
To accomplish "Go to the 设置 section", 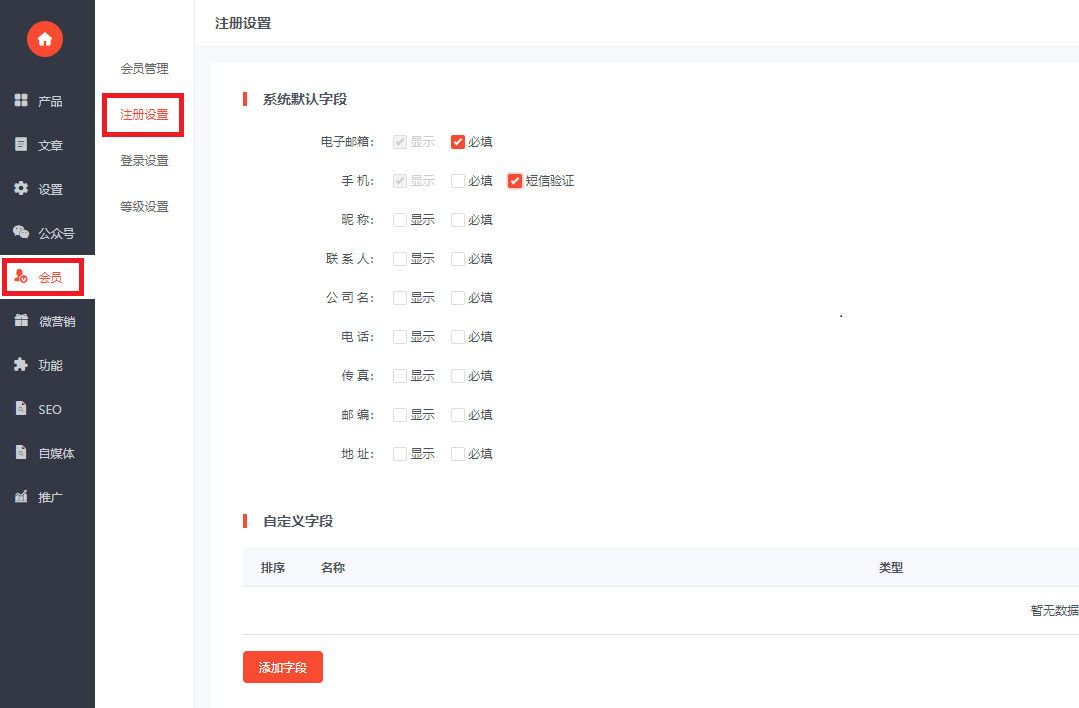I will coord(50,189).
